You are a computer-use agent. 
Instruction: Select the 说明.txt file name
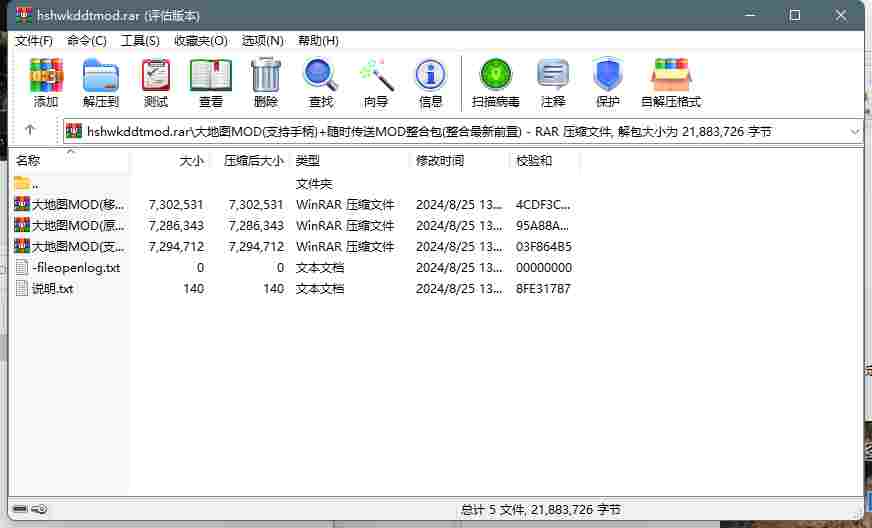(53, 289)
